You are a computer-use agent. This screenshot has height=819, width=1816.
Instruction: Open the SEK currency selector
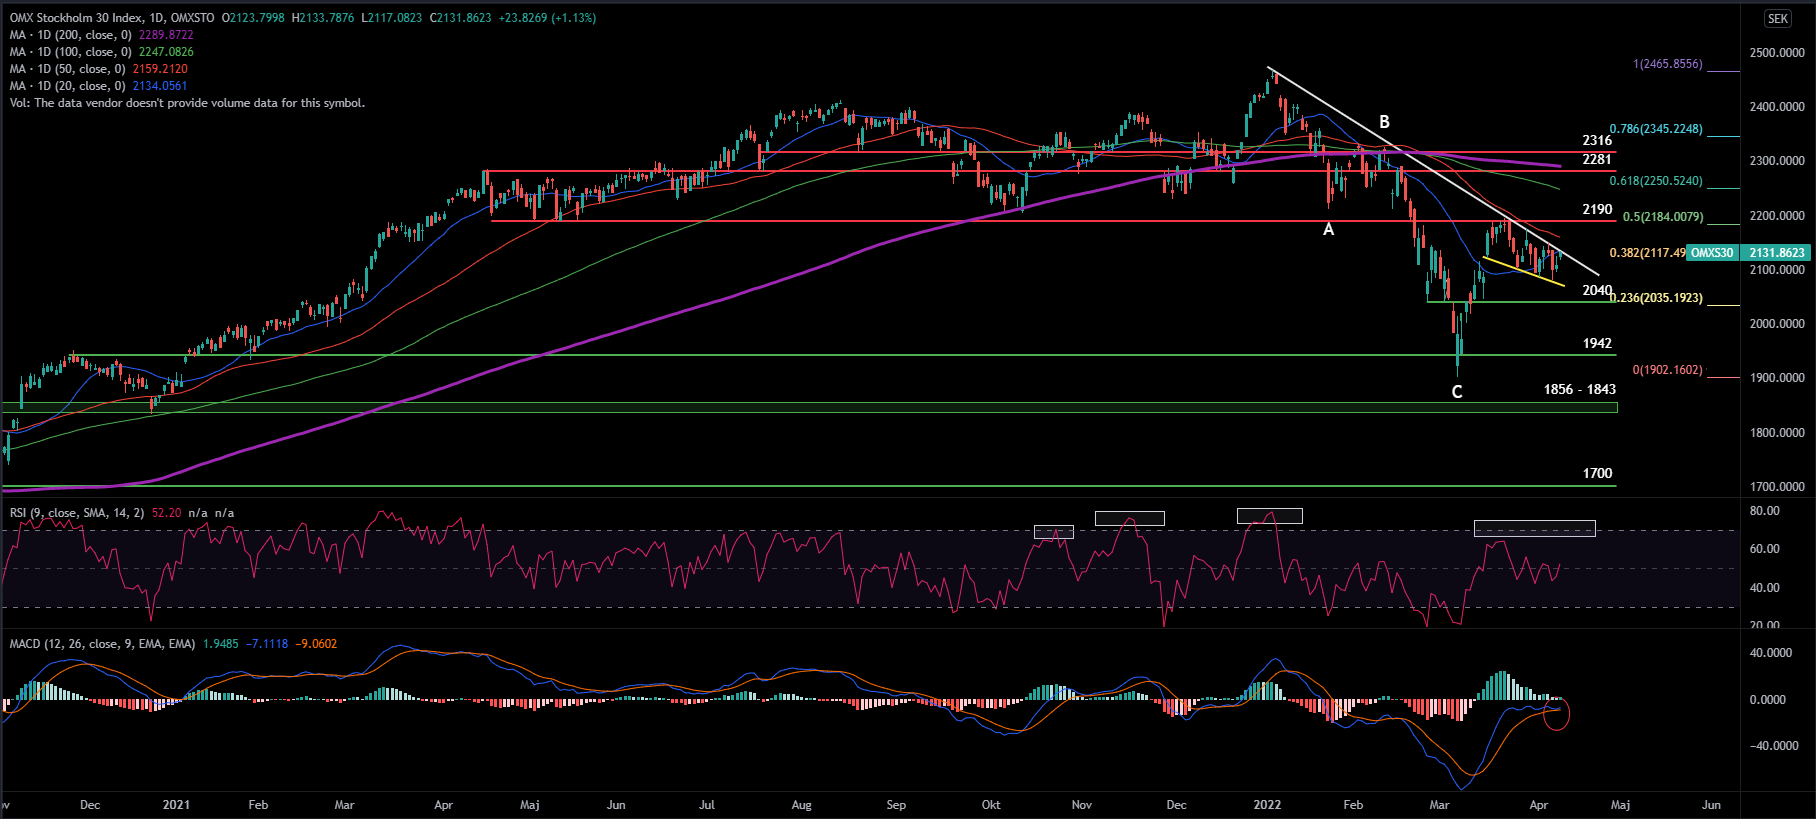[1777, 19]
